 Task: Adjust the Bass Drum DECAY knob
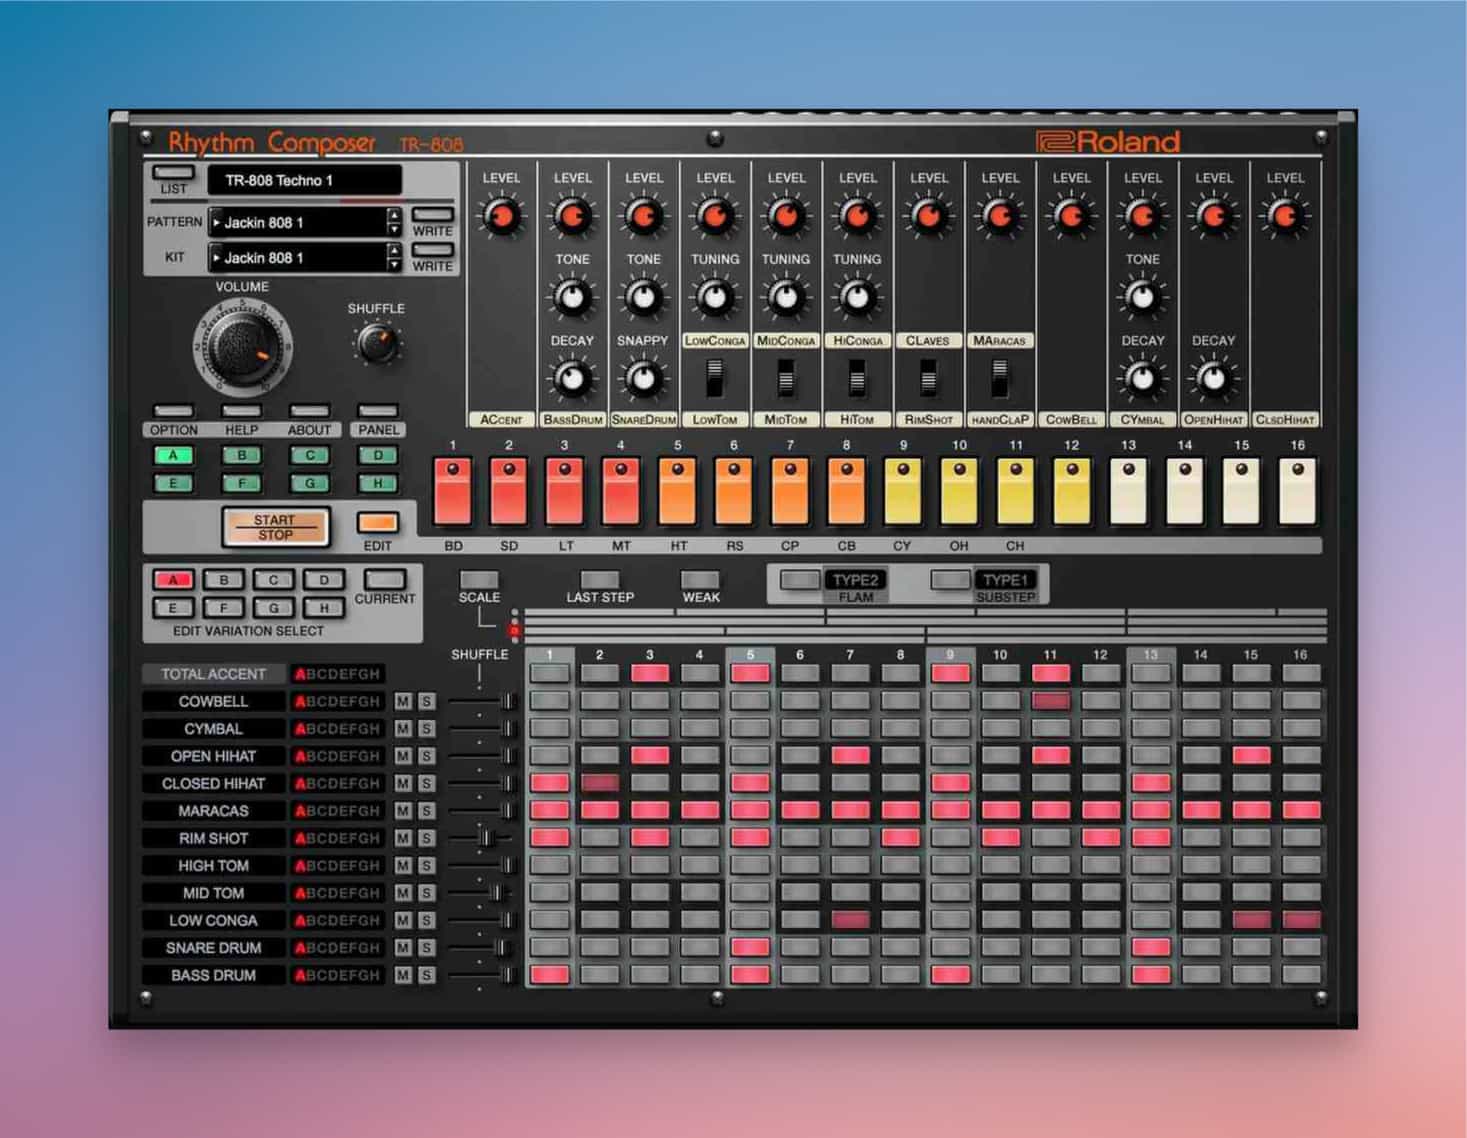pos(572,379)
